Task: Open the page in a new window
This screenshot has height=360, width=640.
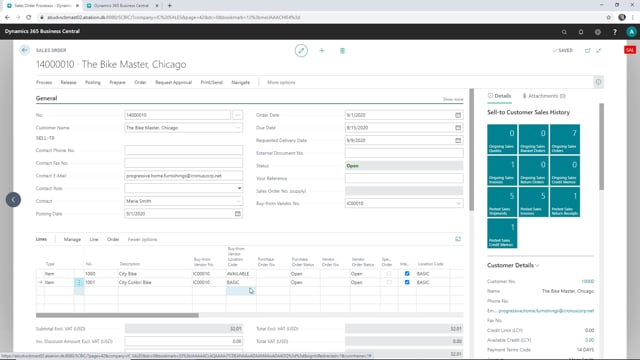Action: tap(588, 51)
